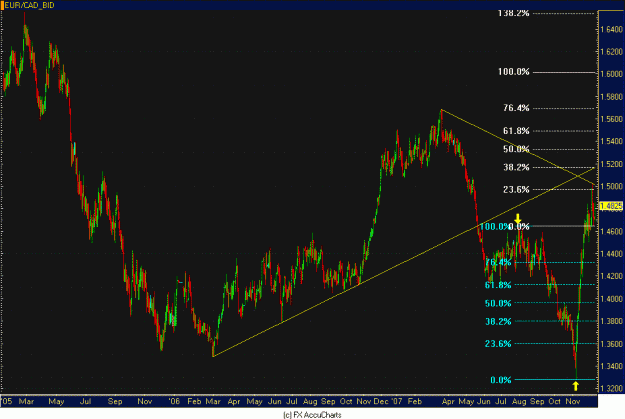Click the '07 year marker on time axis
Screen dimensions: 625x419
point(396,401)
